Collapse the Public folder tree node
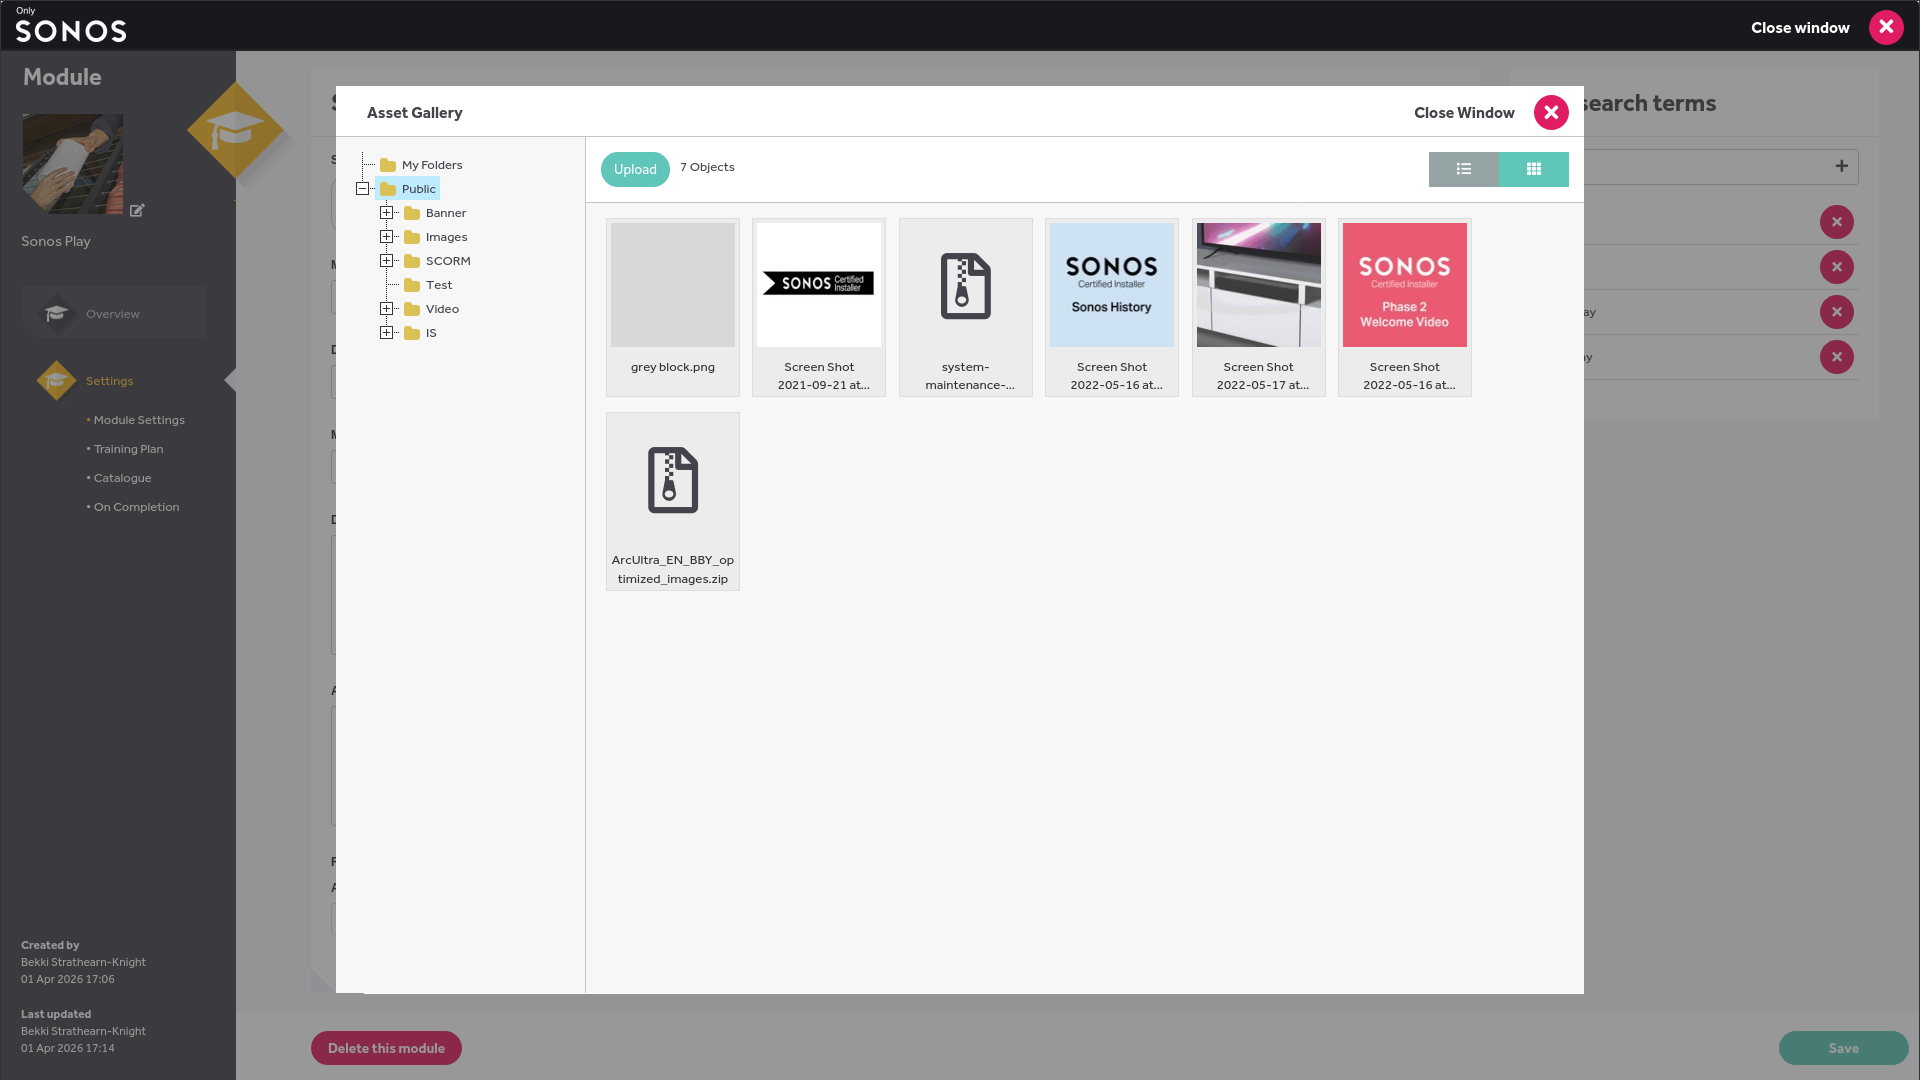 click(x=362, y=189)
